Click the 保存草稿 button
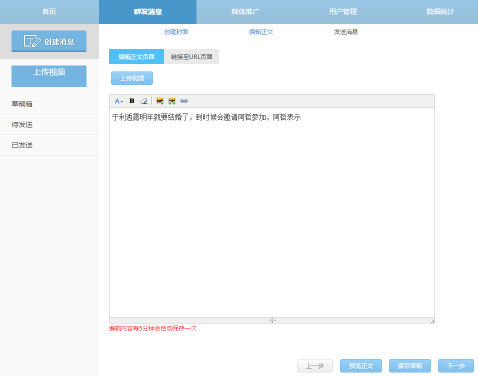The height and width of the screenshot is (376, 478). coord(410,366)
